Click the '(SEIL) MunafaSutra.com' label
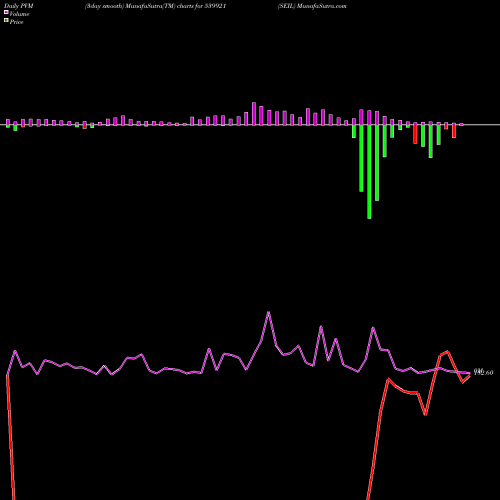This screenshot has height=500, width=500. (x=312, y=6)
